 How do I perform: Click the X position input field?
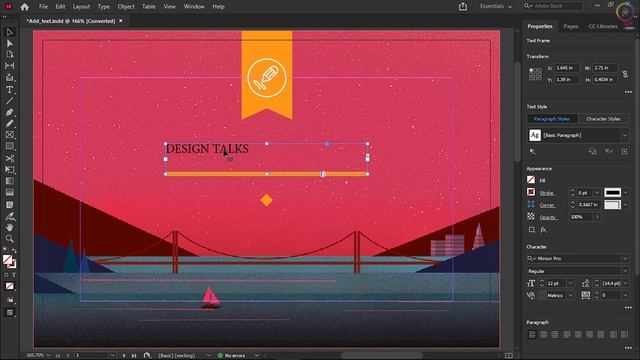point(567,68)
